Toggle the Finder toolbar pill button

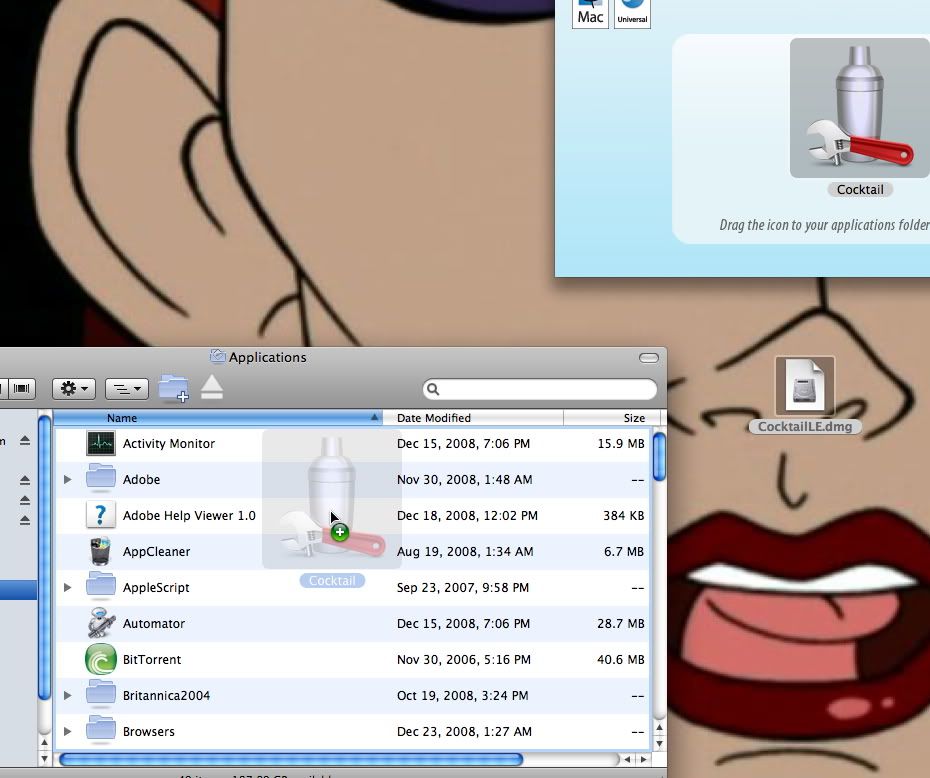click(649, 358)
